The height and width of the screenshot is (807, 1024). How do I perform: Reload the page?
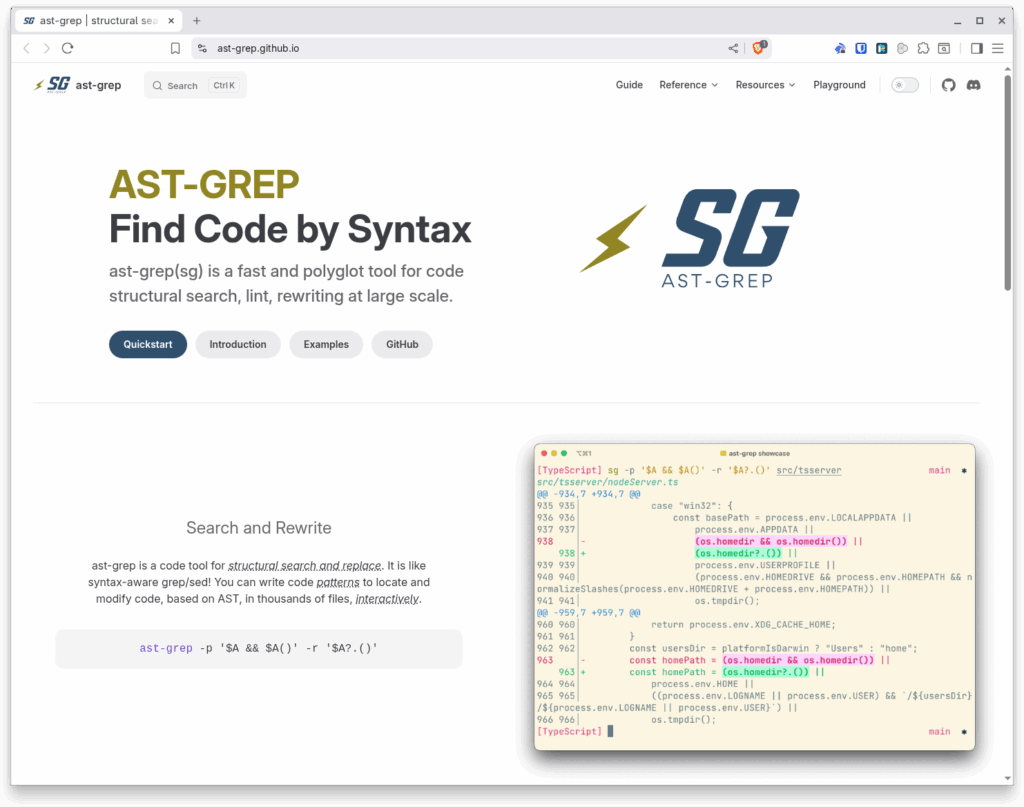click(x=67, y=48)
